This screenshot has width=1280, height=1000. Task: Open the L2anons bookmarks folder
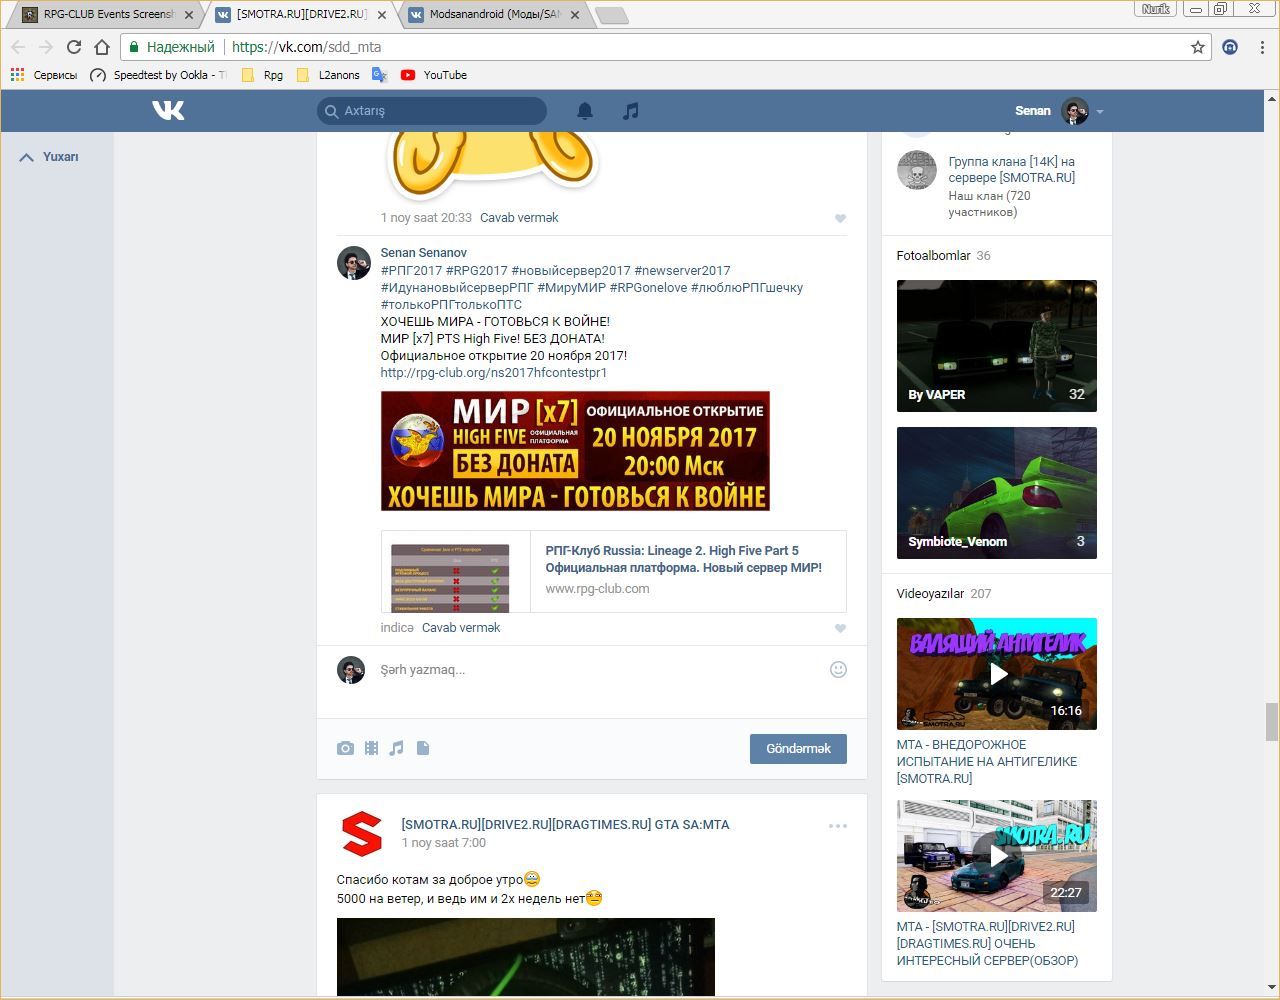pyautogui.click(x=328, y=75)
